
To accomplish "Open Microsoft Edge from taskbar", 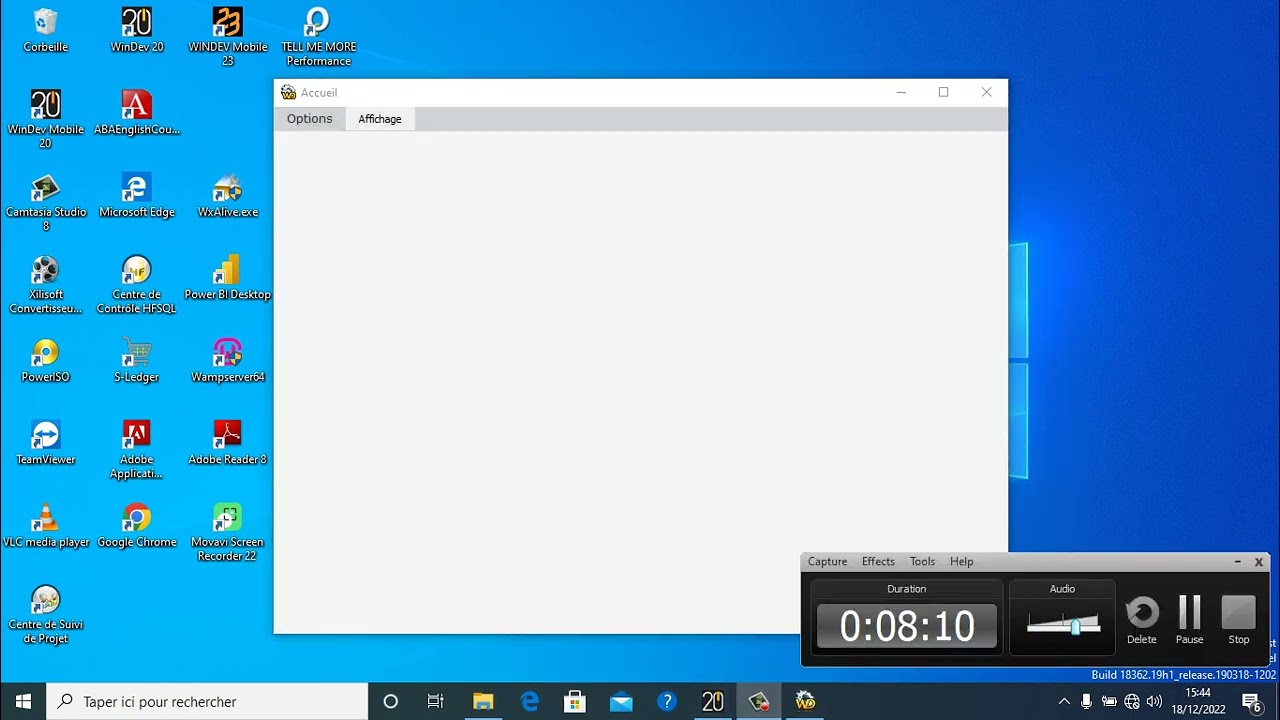I will 529,702.
